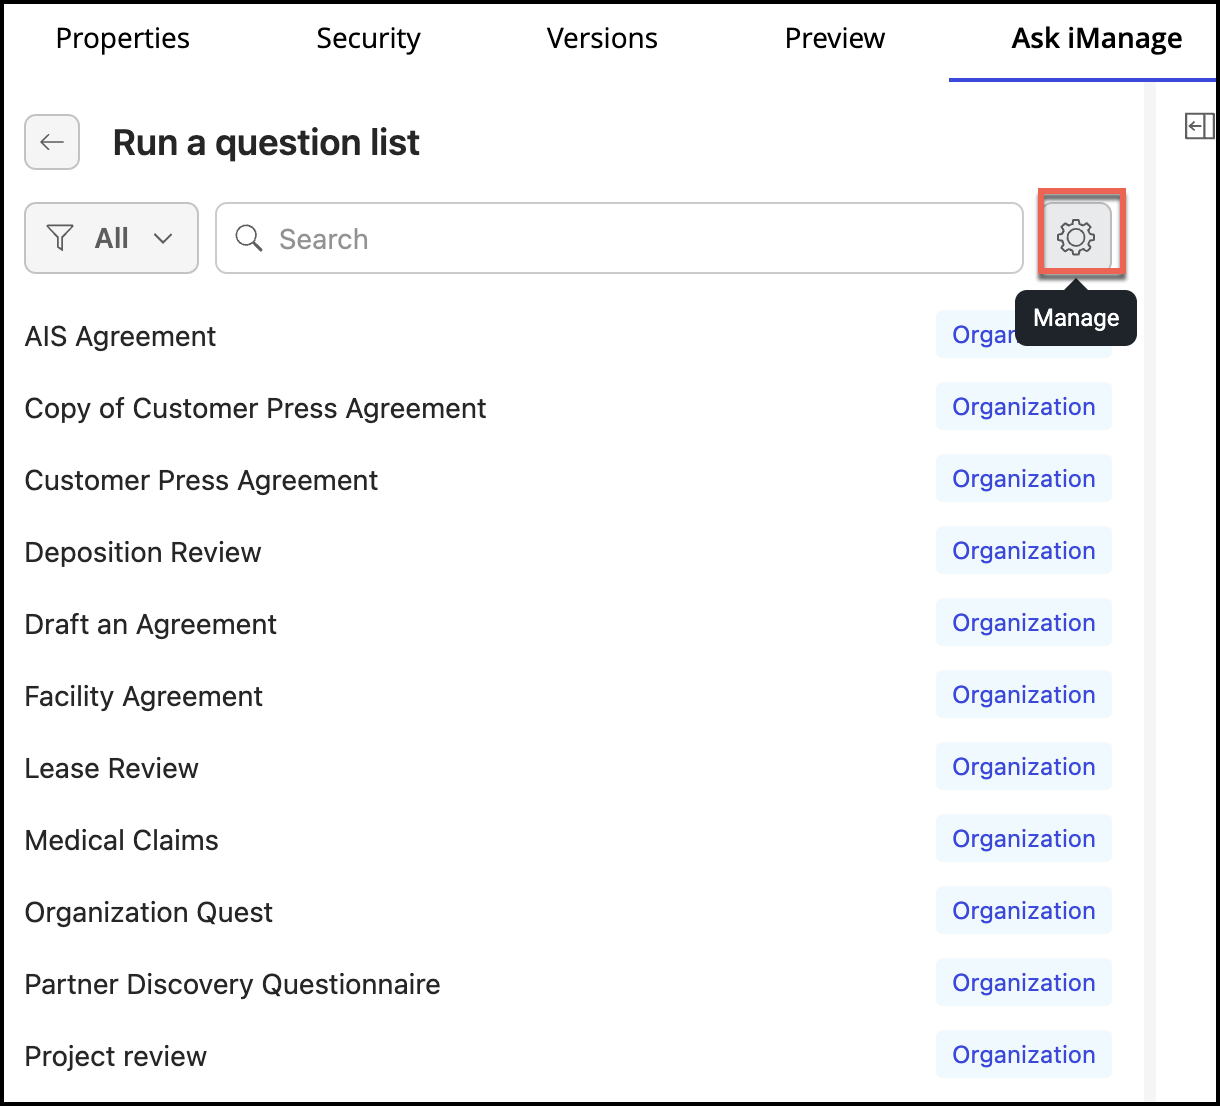The image size is (1220, 1106).
Task: Switch to the Properties tab
Action: pyautogui.click(x=122, y=39)
